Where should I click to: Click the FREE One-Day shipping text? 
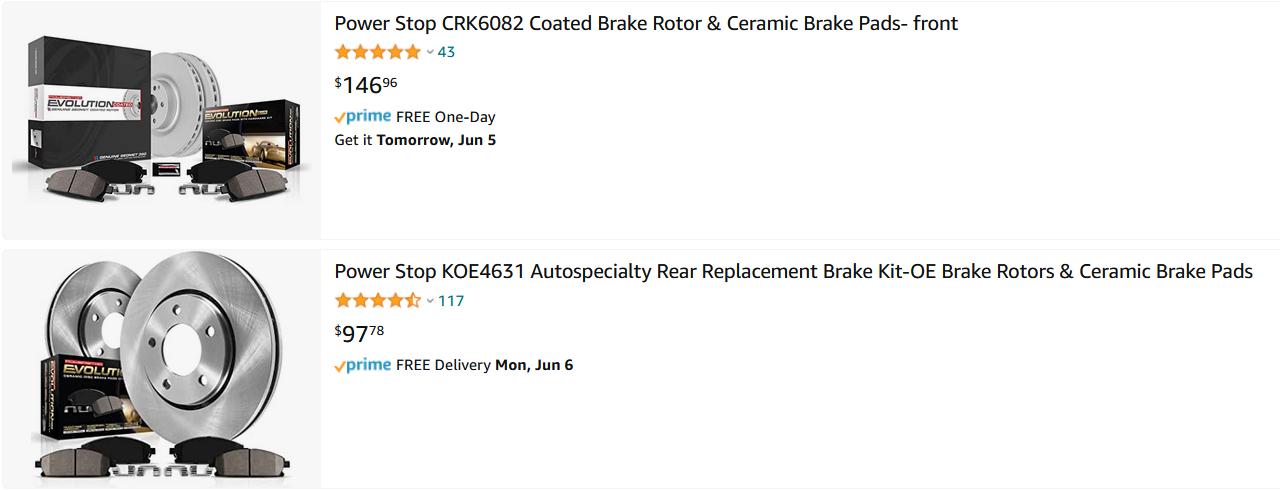[446, 117]
